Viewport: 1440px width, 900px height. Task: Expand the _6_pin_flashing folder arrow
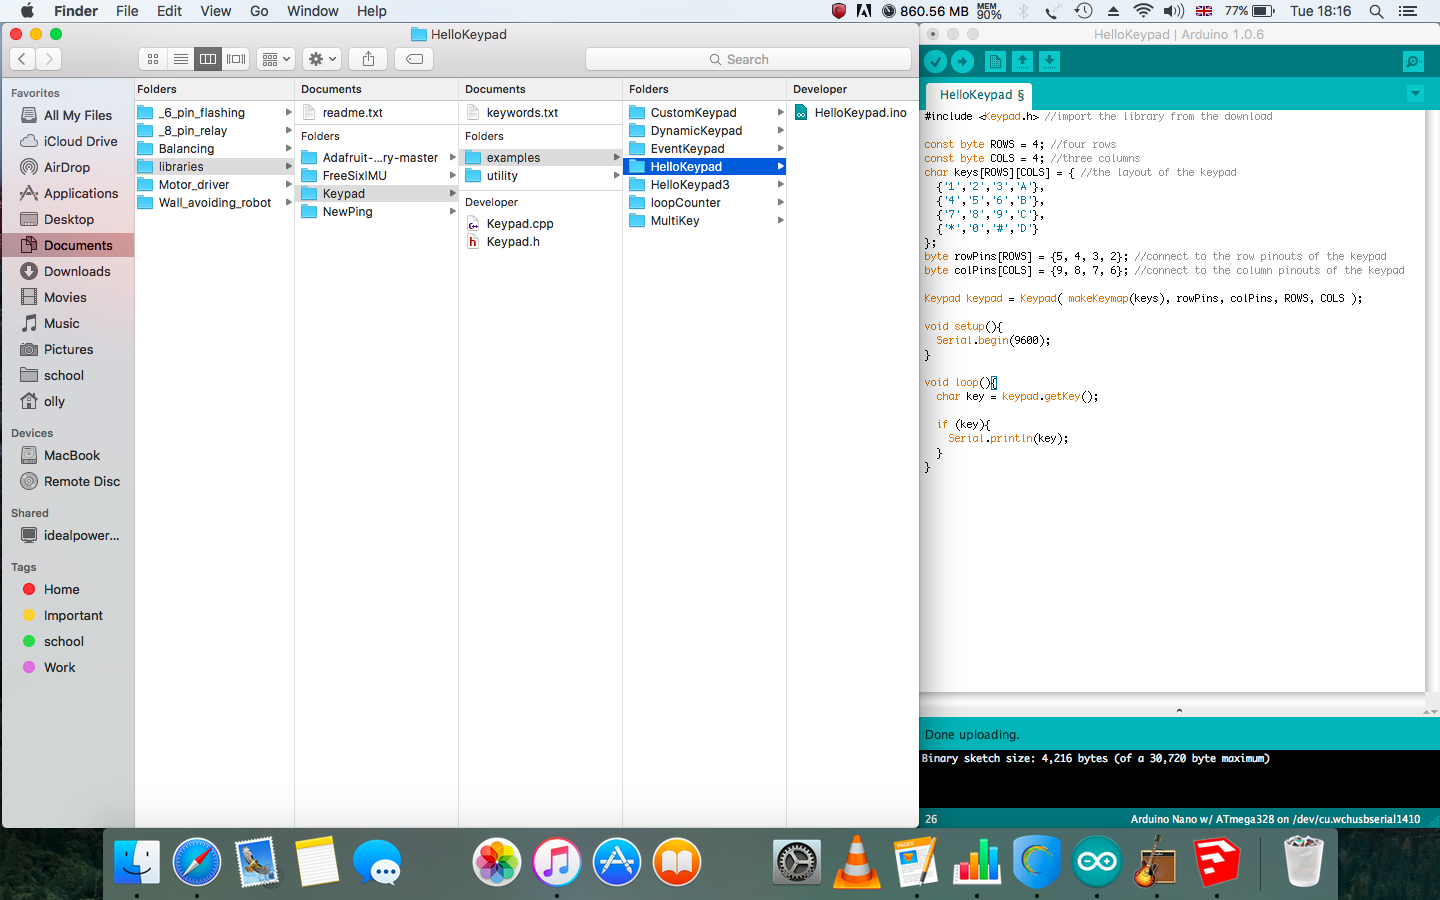pos(288,113)
